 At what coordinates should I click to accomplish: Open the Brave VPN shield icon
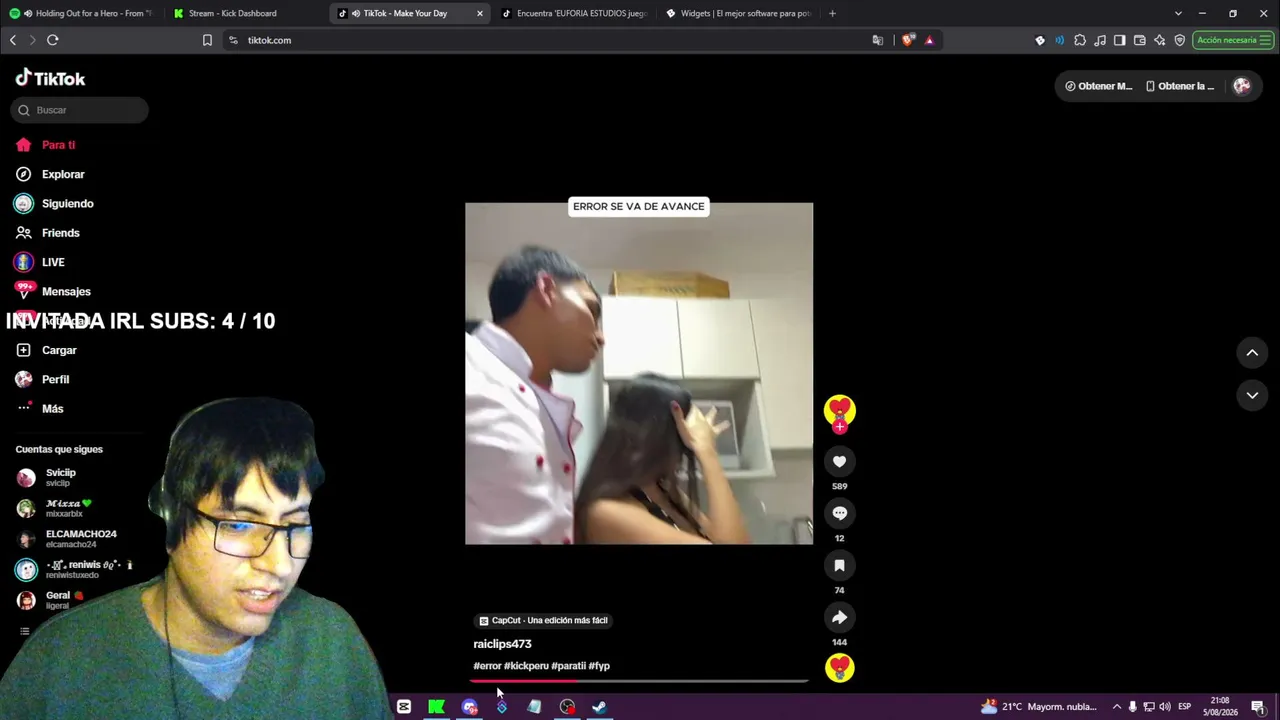pyautogui.click(x=1180, y=40)
